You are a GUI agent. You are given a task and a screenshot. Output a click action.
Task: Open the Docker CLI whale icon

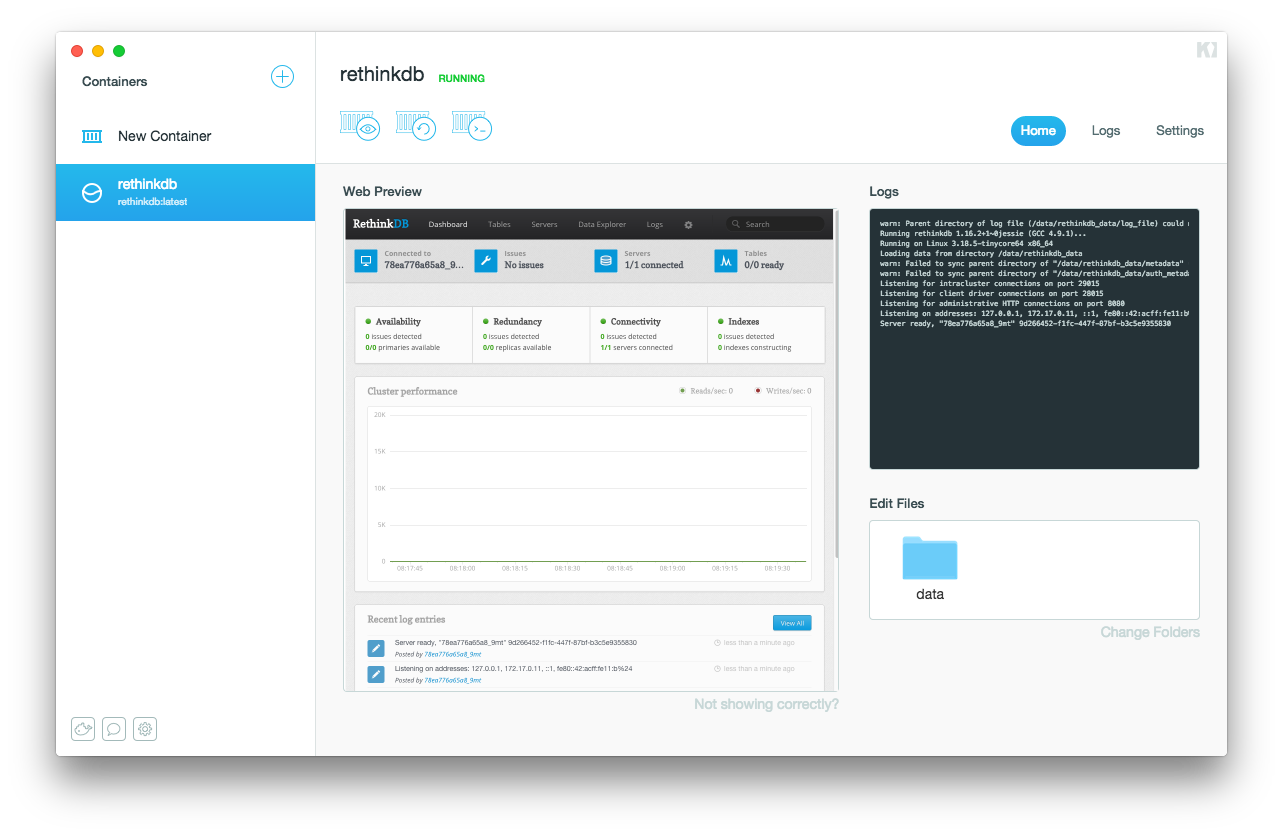pos(83,729)
